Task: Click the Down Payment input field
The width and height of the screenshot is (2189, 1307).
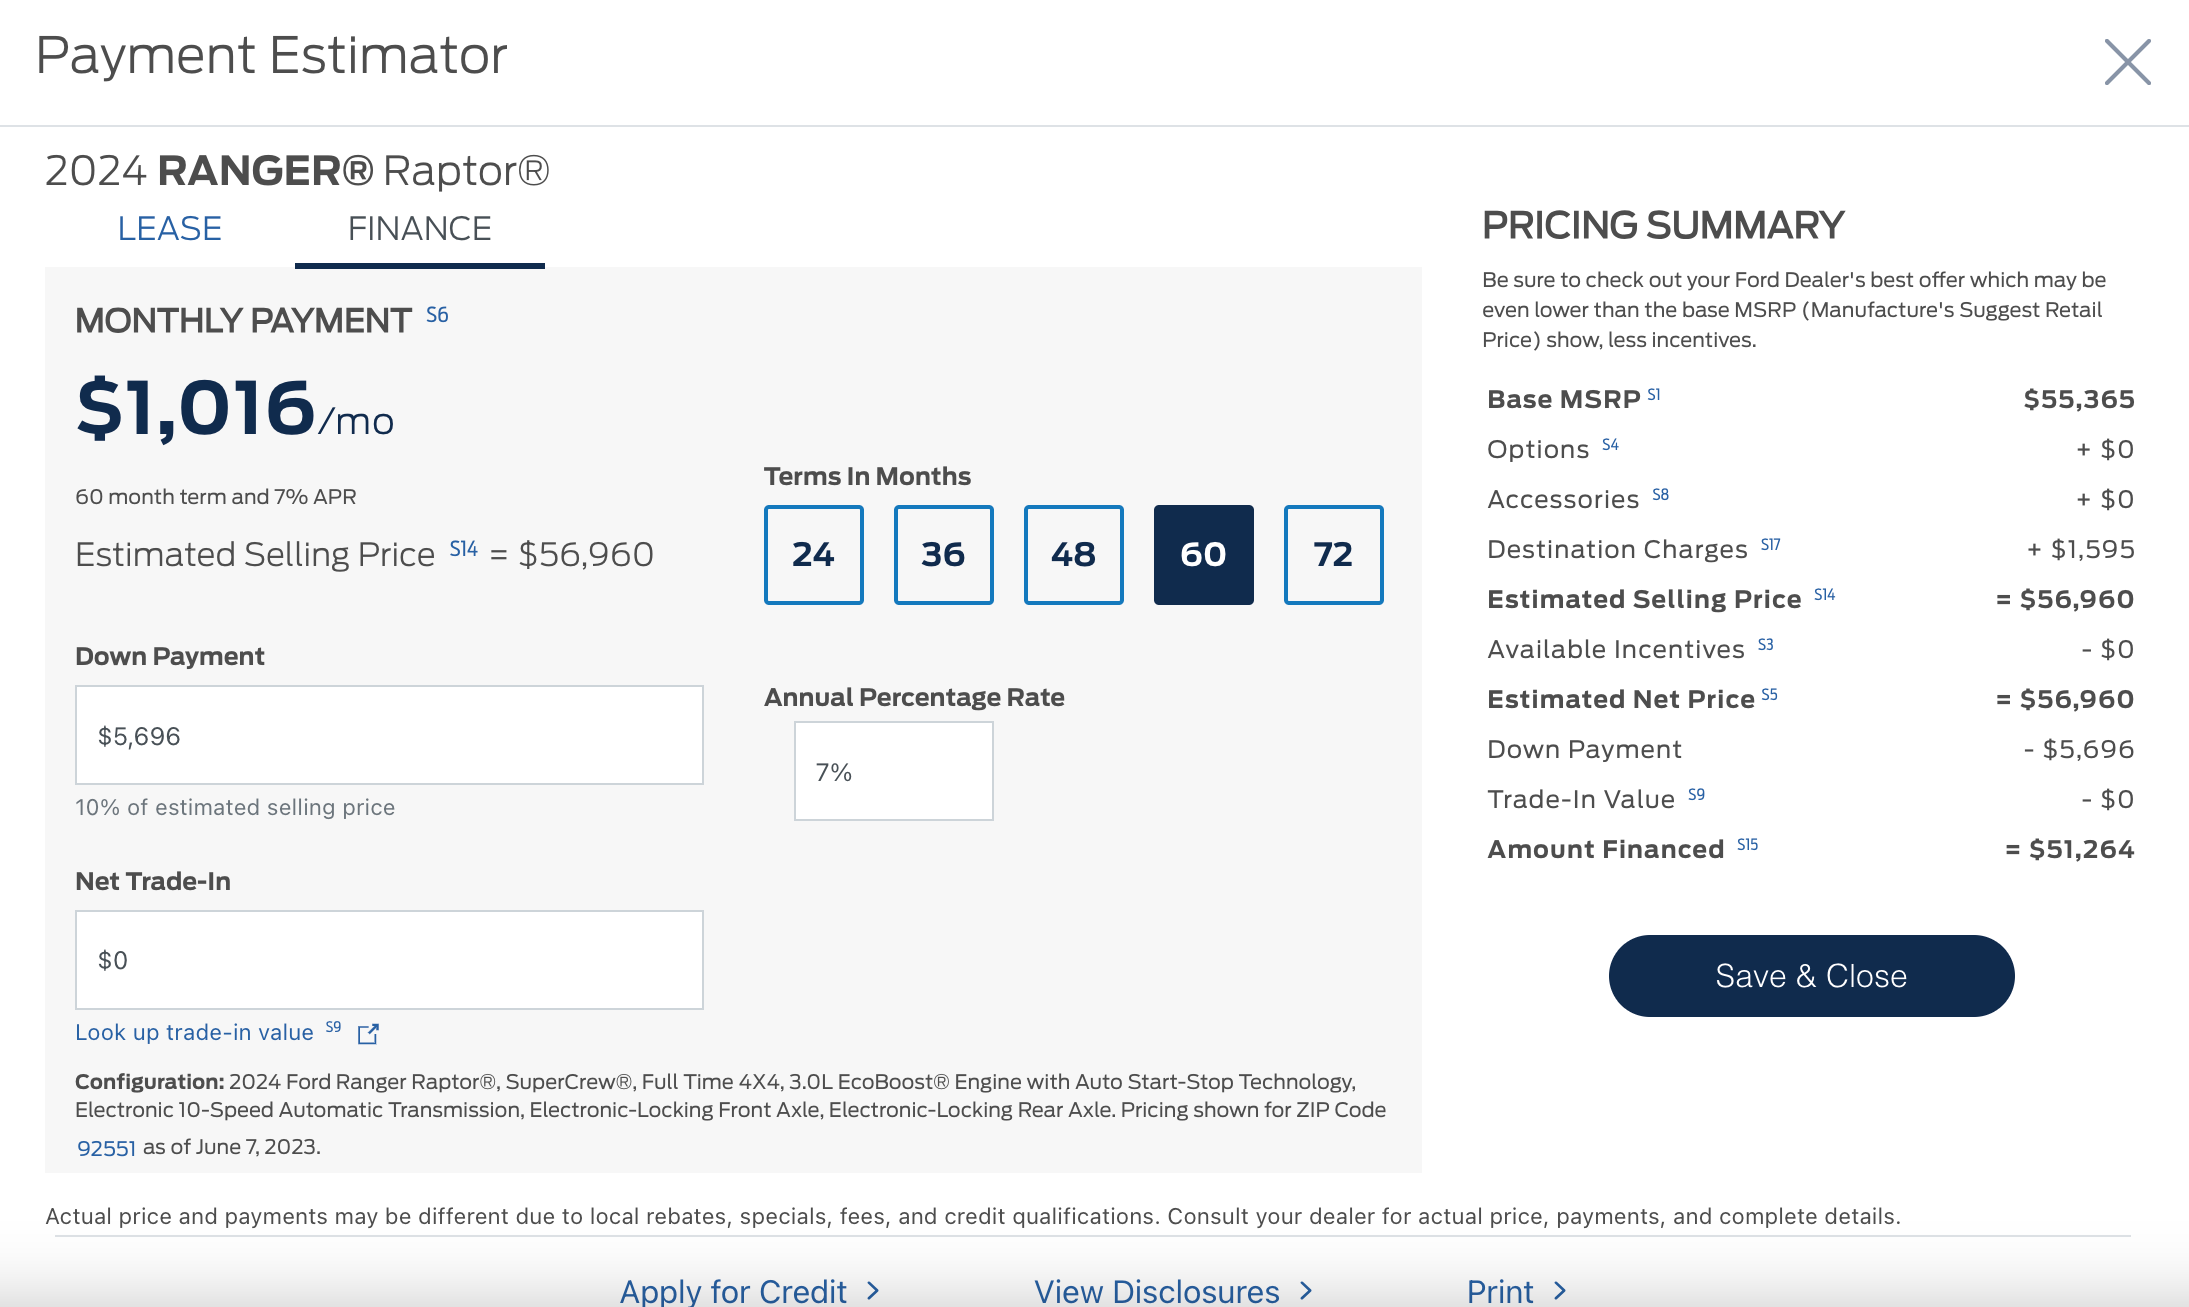Action: [389, 736]
